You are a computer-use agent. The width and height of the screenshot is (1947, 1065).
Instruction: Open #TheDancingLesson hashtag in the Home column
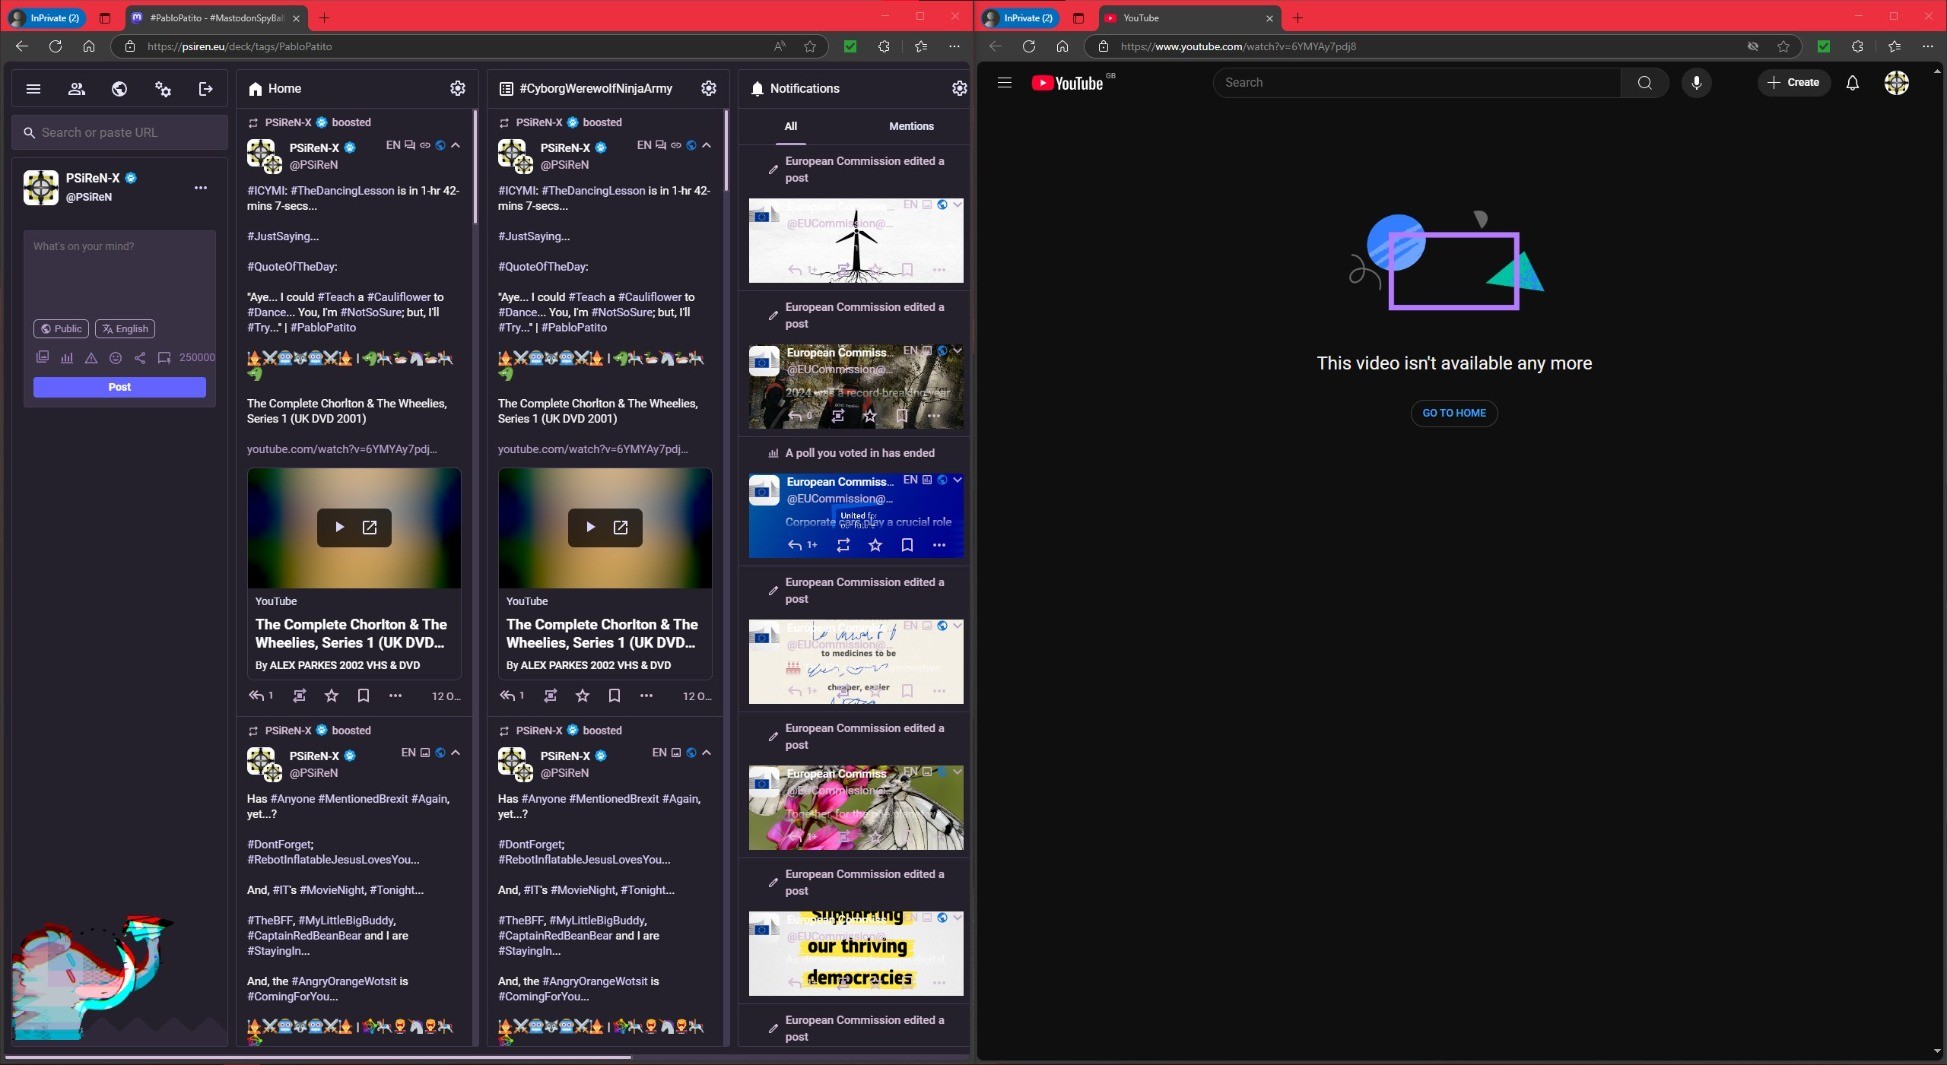click(342, 191)
